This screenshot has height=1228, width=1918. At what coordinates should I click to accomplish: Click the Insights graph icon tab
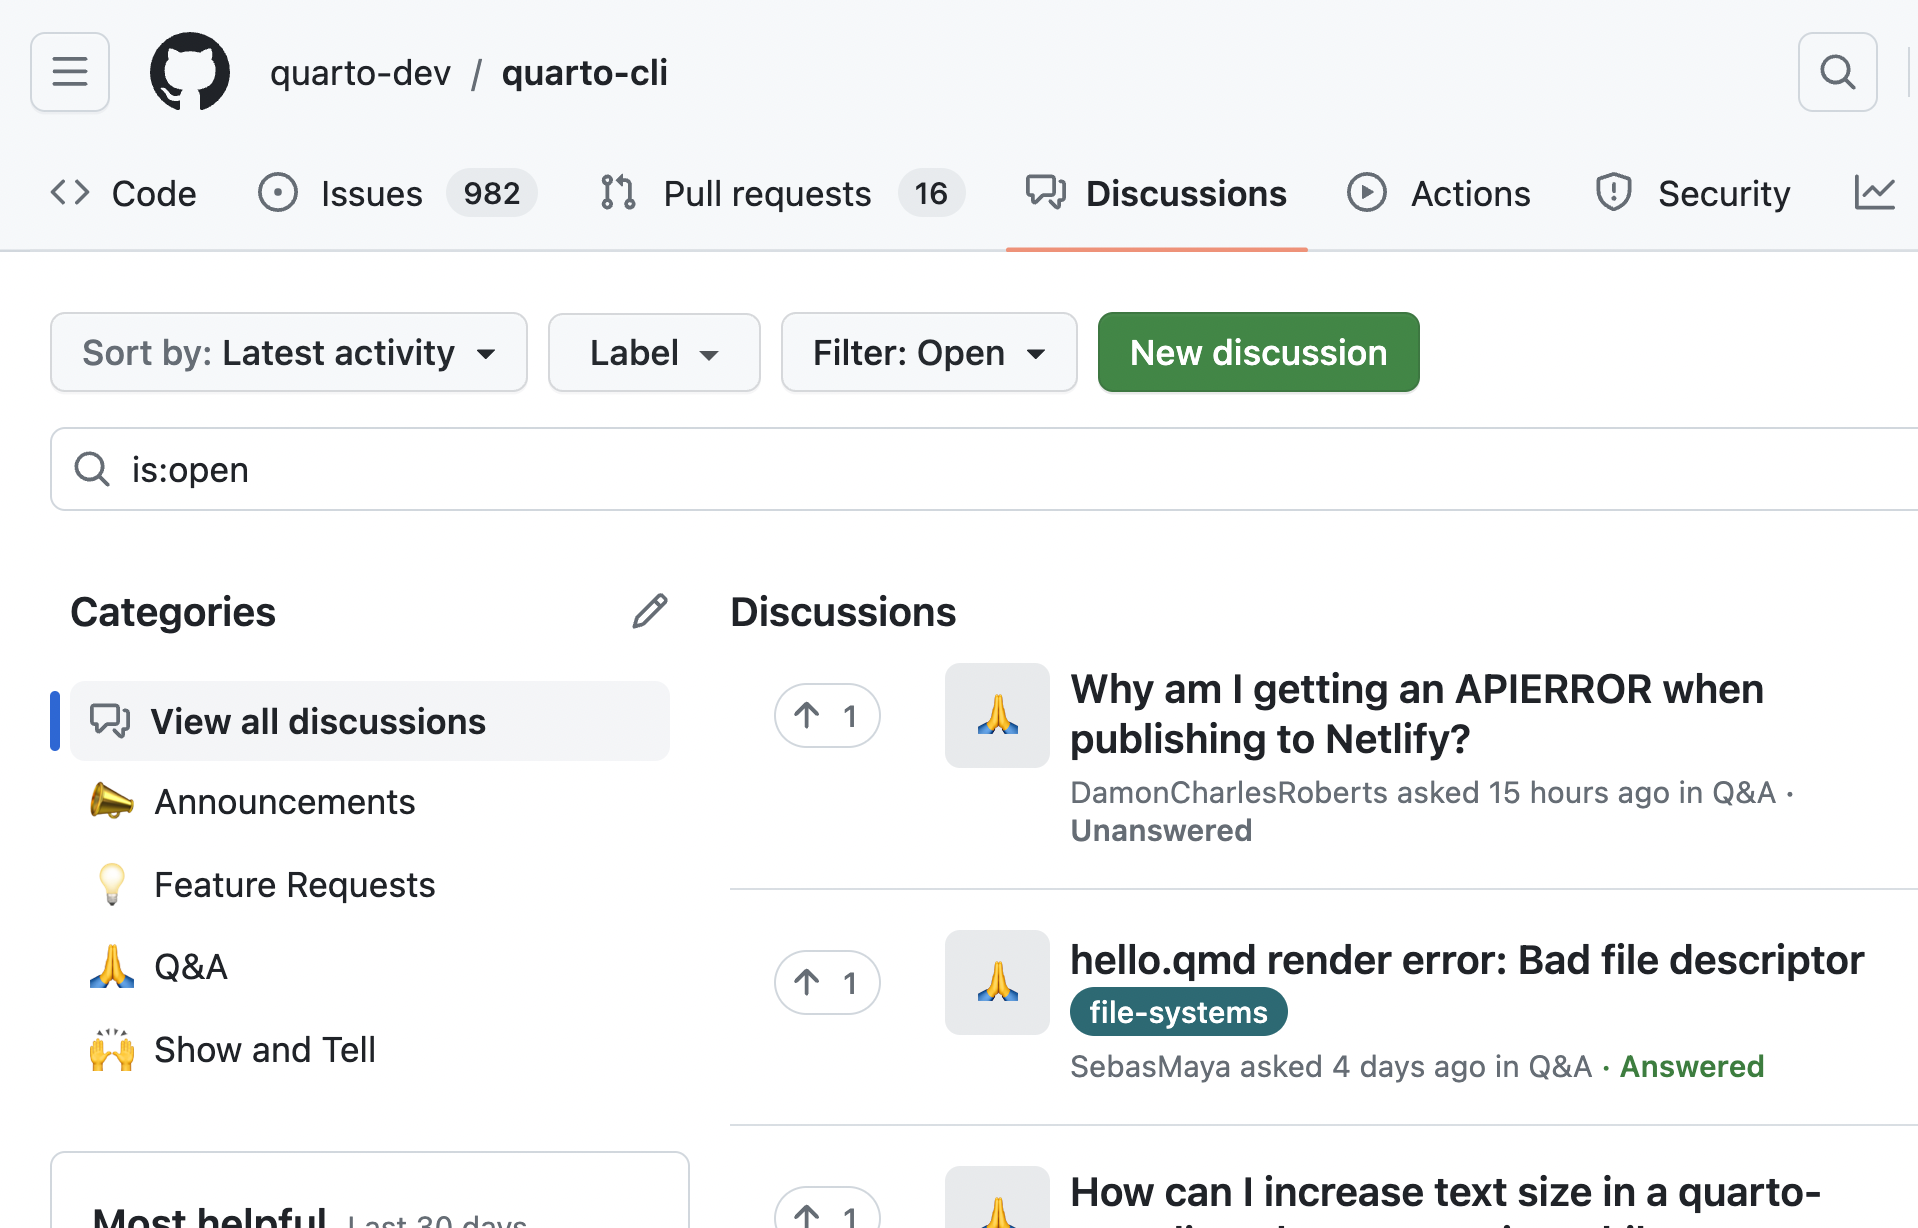[1874, 193]
